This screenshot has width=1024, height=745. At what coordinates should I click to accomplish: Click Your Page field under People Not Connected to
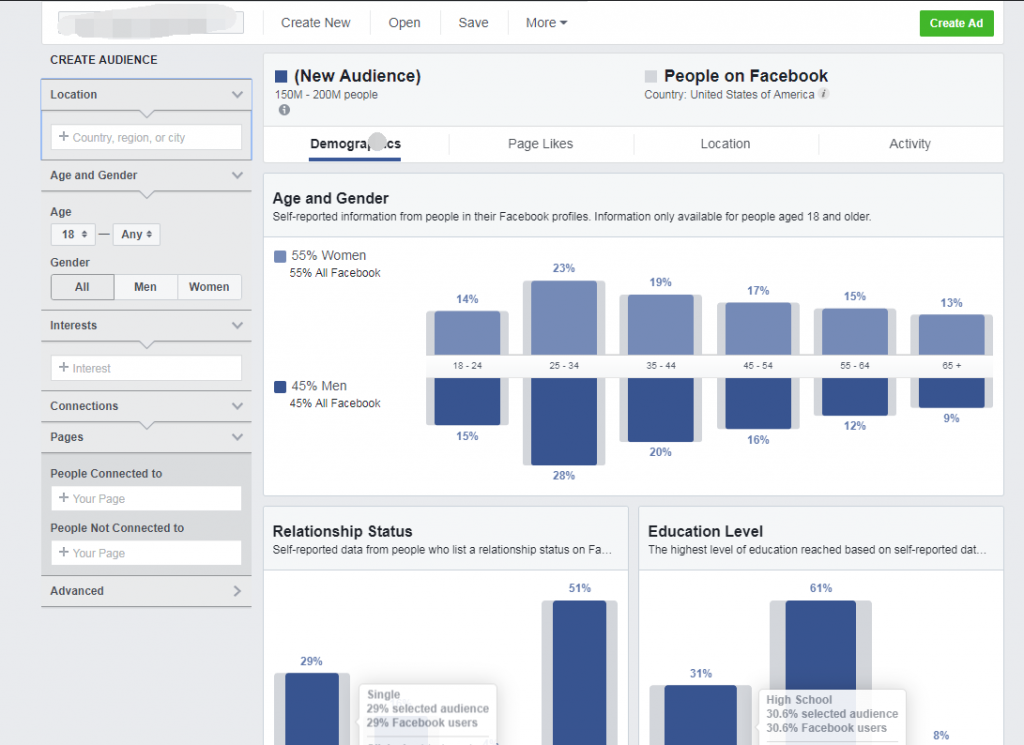coord(146,553)
